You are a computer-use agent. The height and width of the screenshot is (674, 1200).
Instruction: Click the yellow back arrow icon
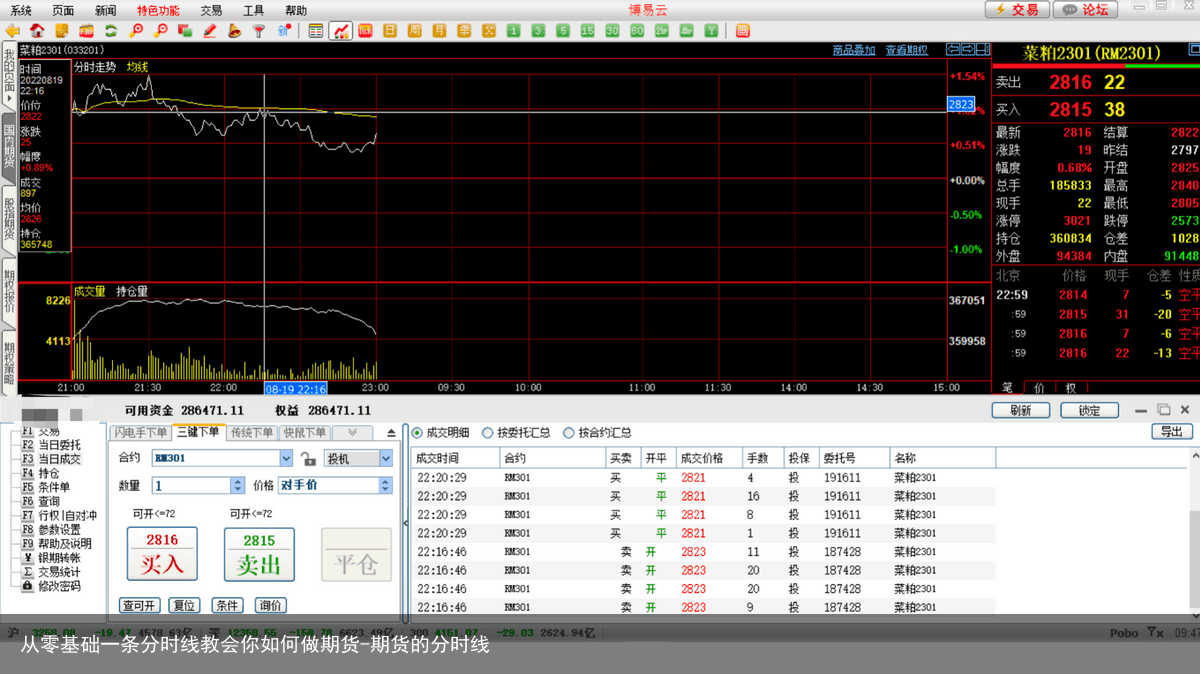coord(14,31)
